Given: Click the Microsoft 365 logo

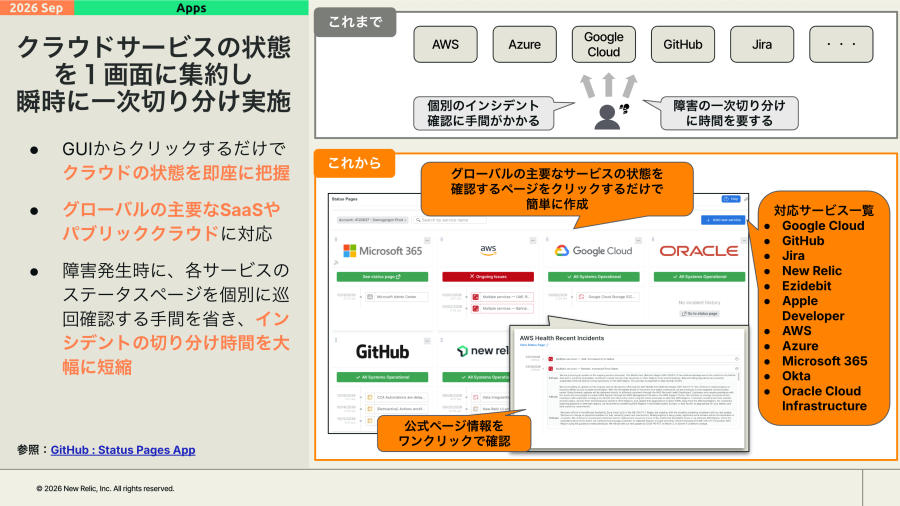Looking at the screenshot, I should (382, 251).
